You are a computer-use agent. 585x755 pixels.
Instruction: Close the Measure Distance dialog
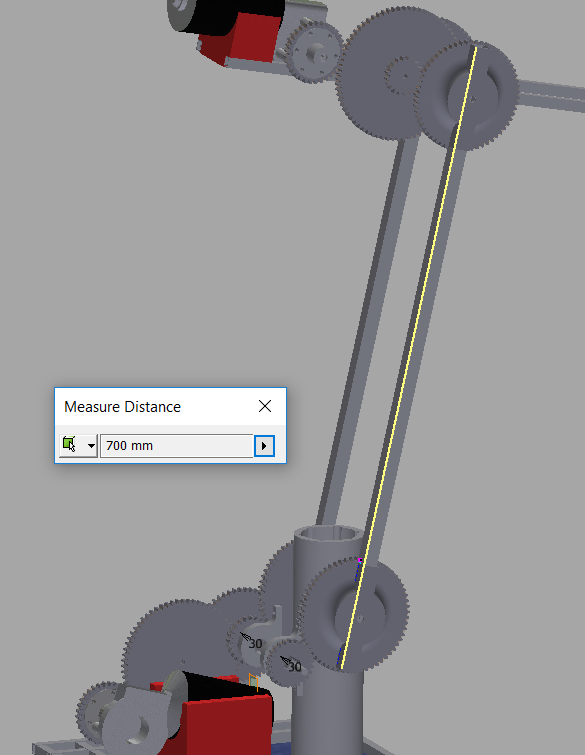(x=265, y=406)
